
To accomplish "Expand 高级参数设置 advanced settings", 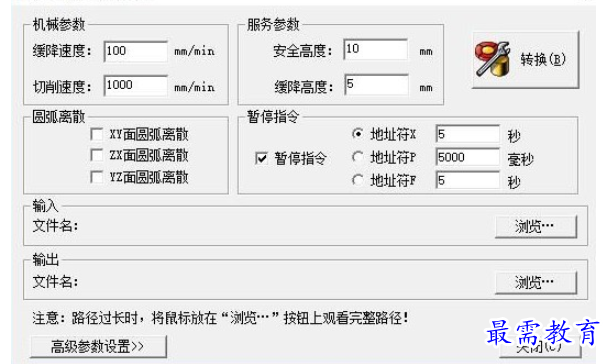I will click(98, 347).
